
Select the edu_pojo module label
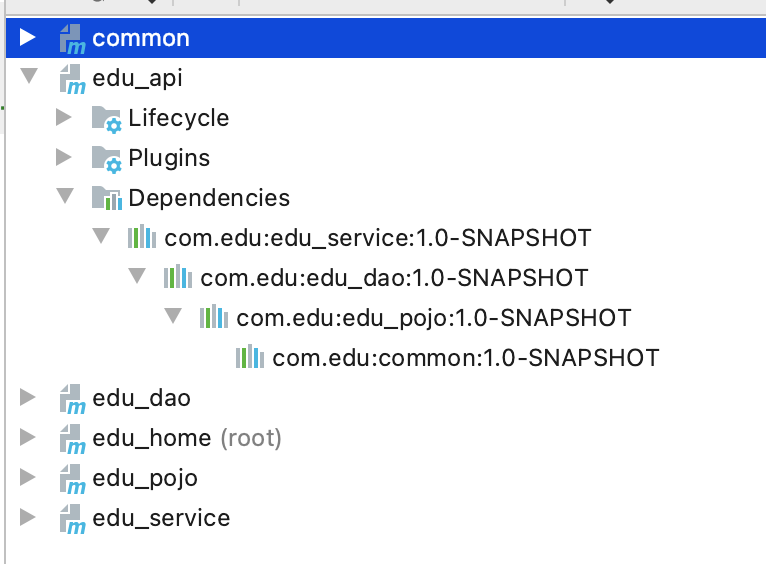[x=145, y=479]
